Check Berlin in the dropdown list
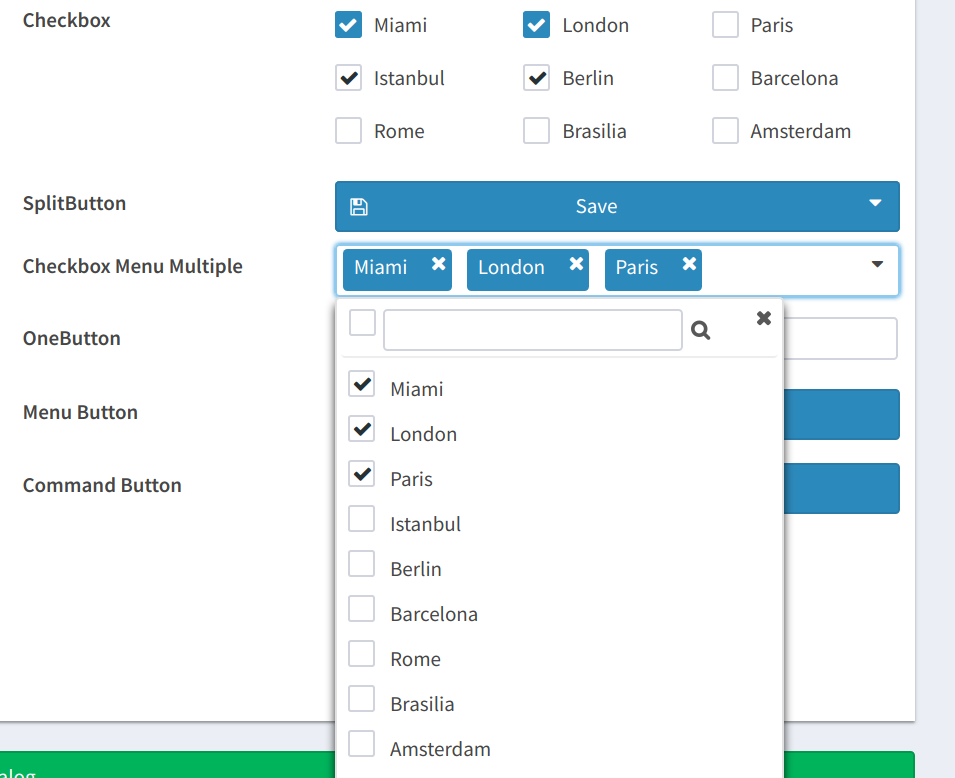The image size is (955, 778). coord(361,563)
